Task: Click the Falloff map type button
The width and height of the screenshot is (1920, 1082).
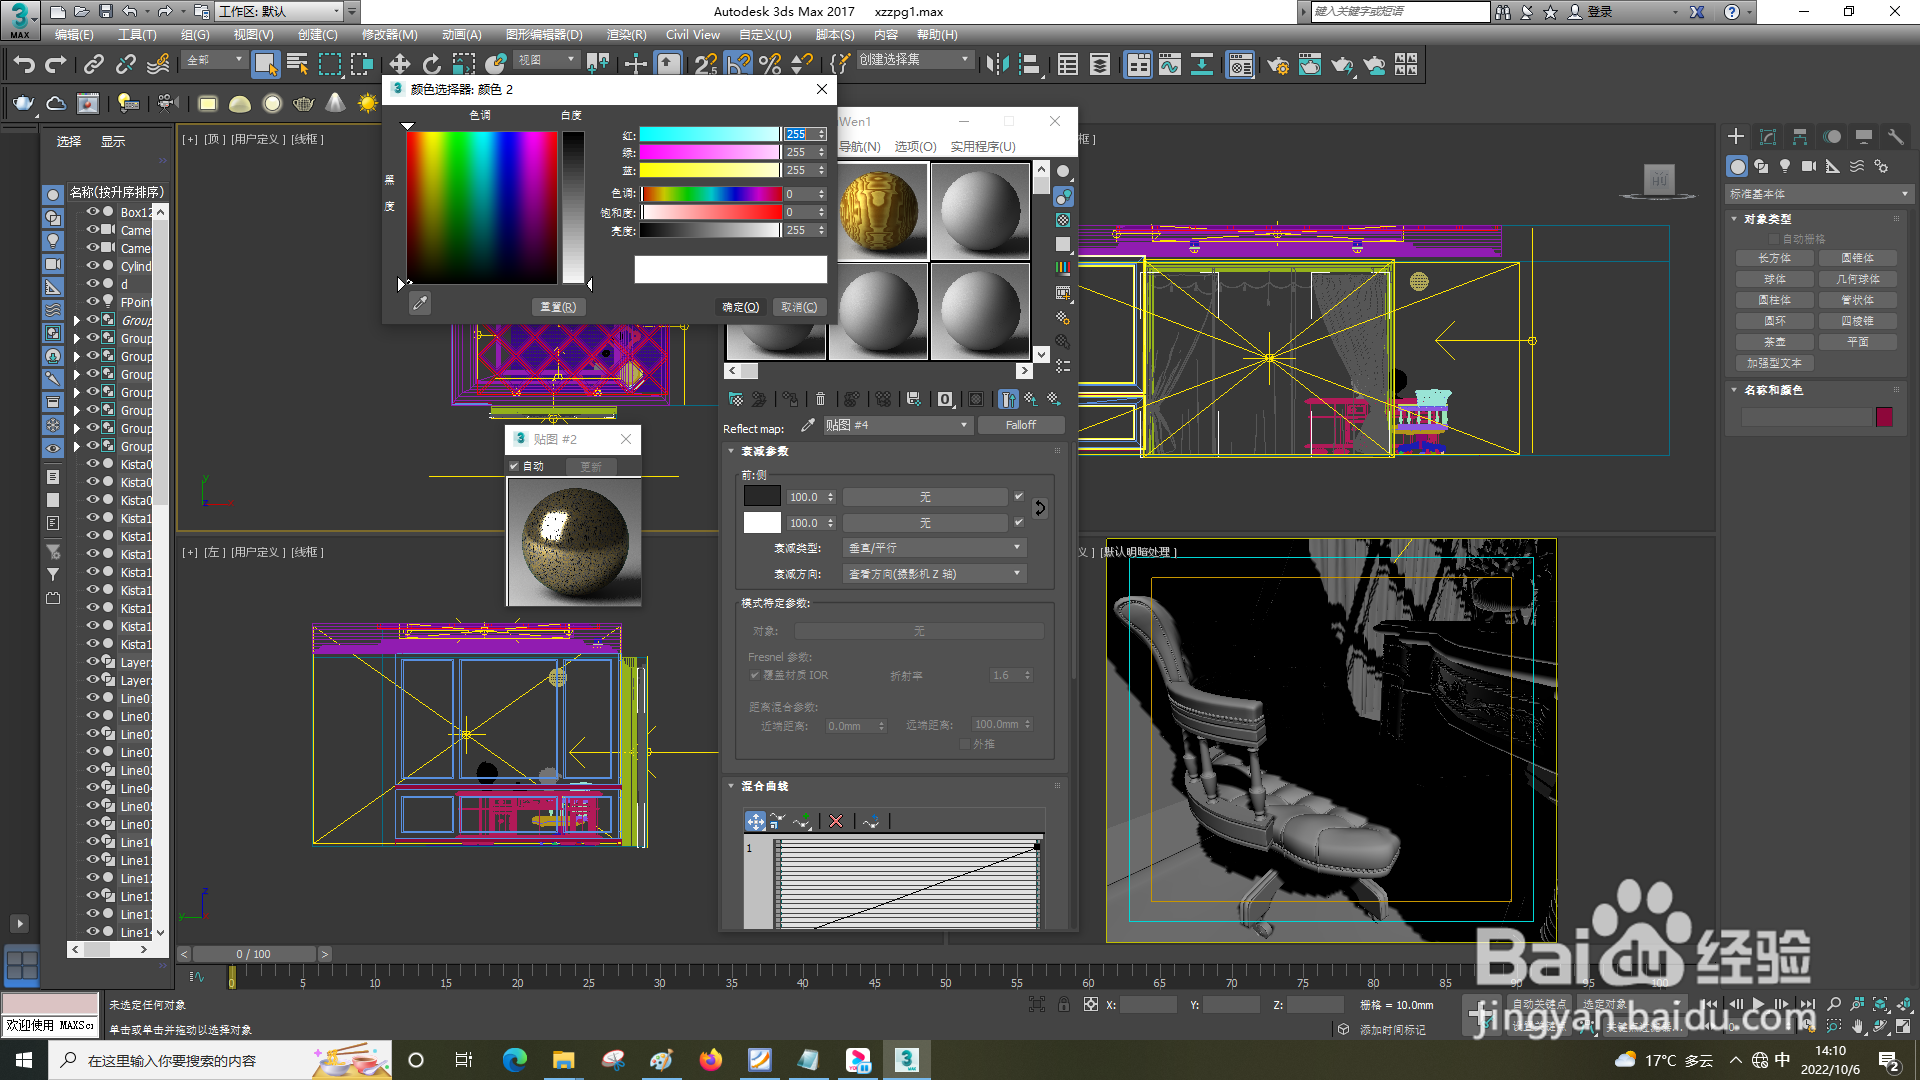Action: (1021, 425)
